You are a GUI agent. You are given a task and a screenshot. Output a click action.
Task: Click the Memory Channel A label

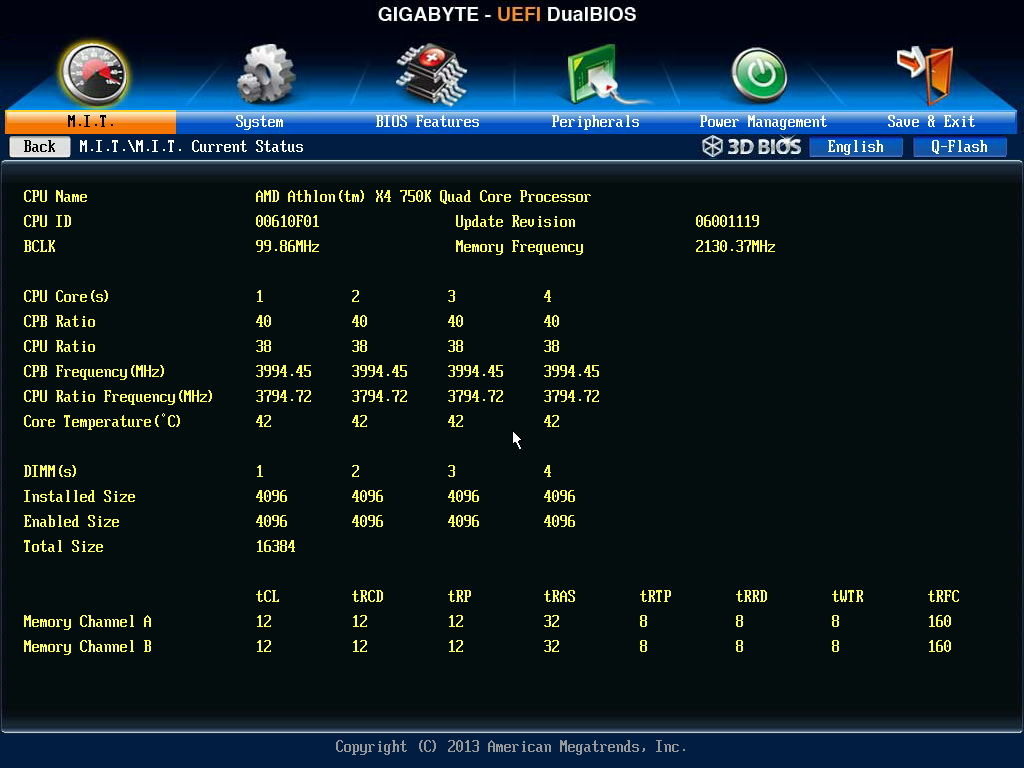88,622
